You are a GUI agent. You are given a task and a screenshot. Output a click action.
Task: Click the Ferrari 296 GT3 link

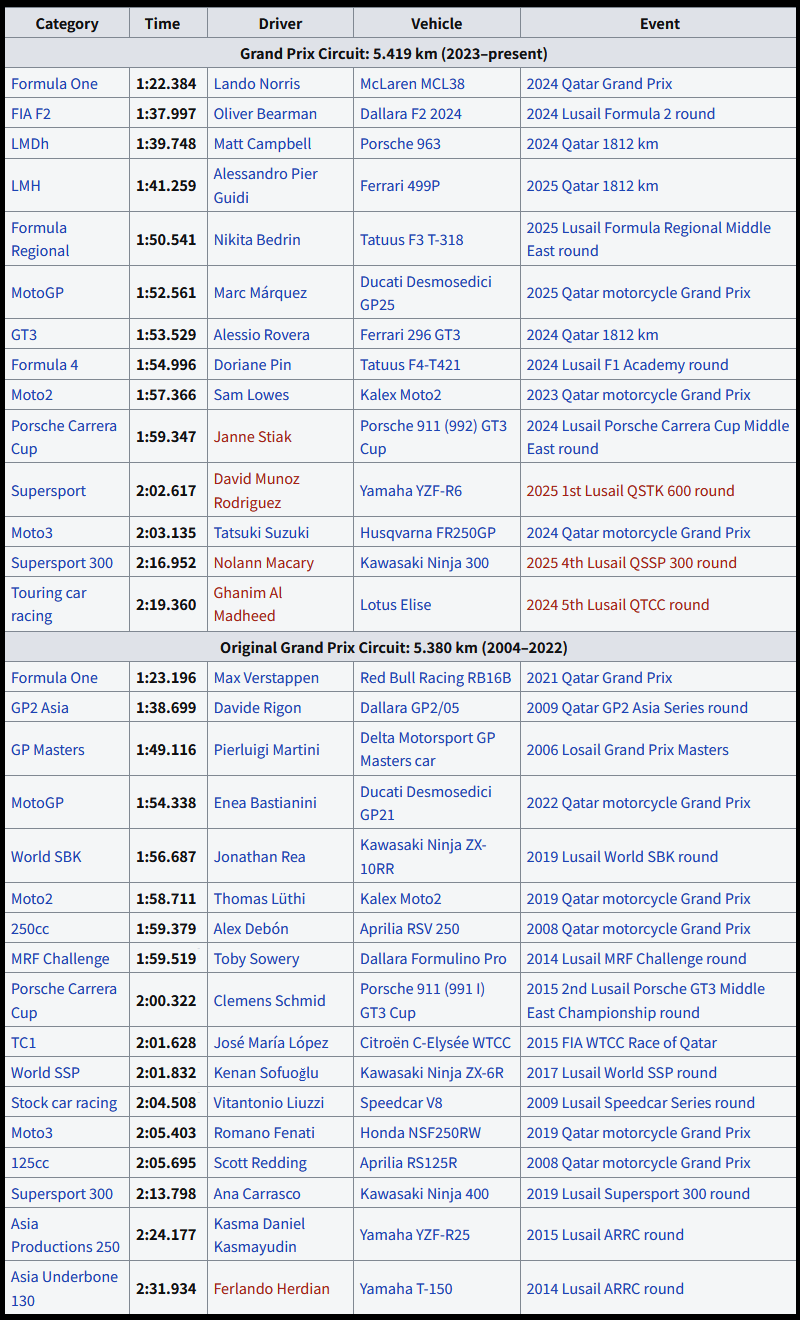point(410,335)
